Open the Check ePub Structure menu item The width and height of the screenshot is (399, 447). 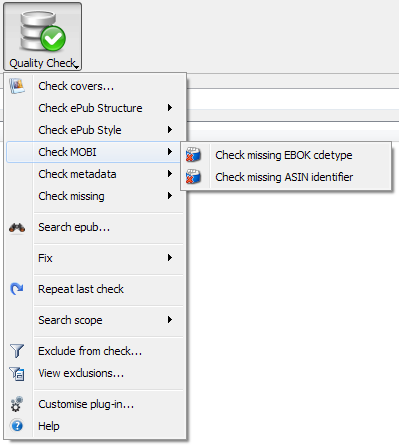point(95,108)
